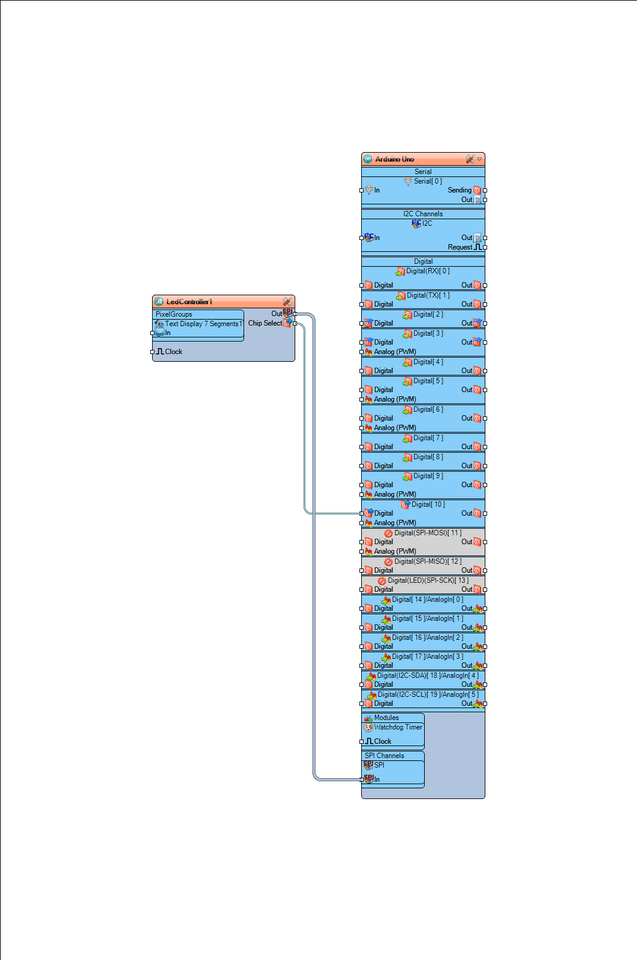This screenshot has height=960, width=637.
Task: Select the LedController1 Out SPI pin icon
Action: 287,313
